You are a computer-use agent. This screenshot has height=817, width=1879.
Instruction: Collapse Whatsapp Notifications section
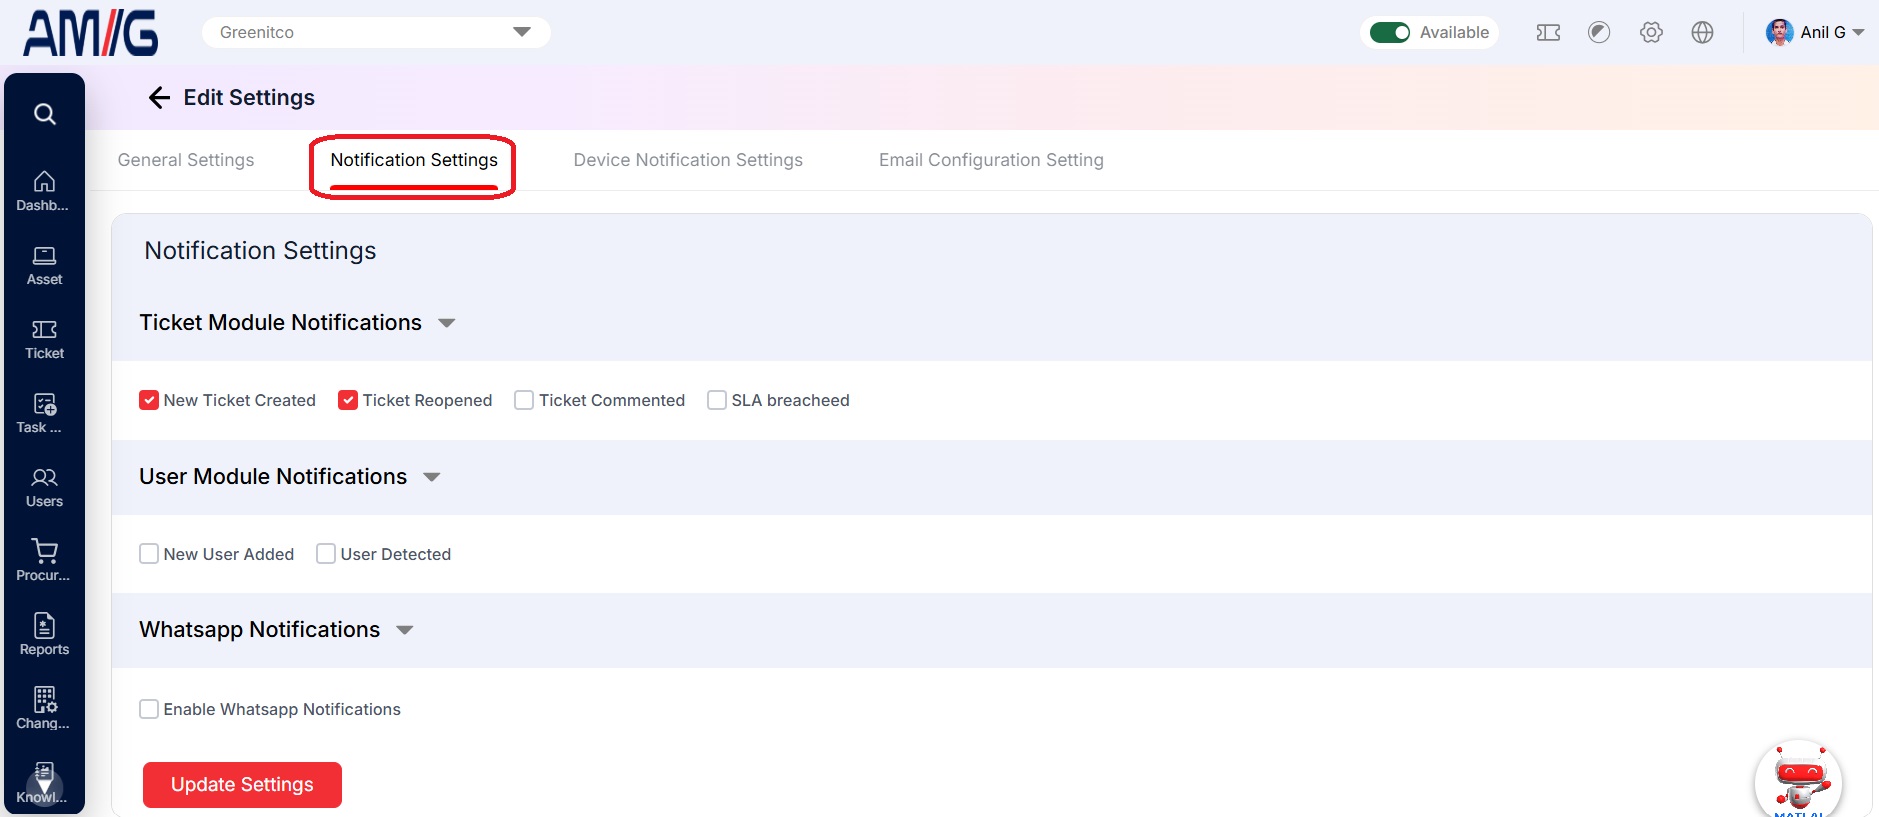[405, 630]
